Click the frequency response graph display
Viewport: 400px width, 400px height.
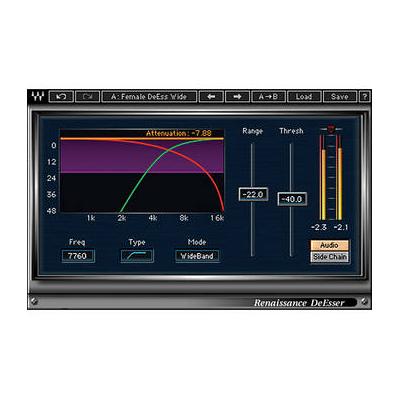[x=142, y=171]
